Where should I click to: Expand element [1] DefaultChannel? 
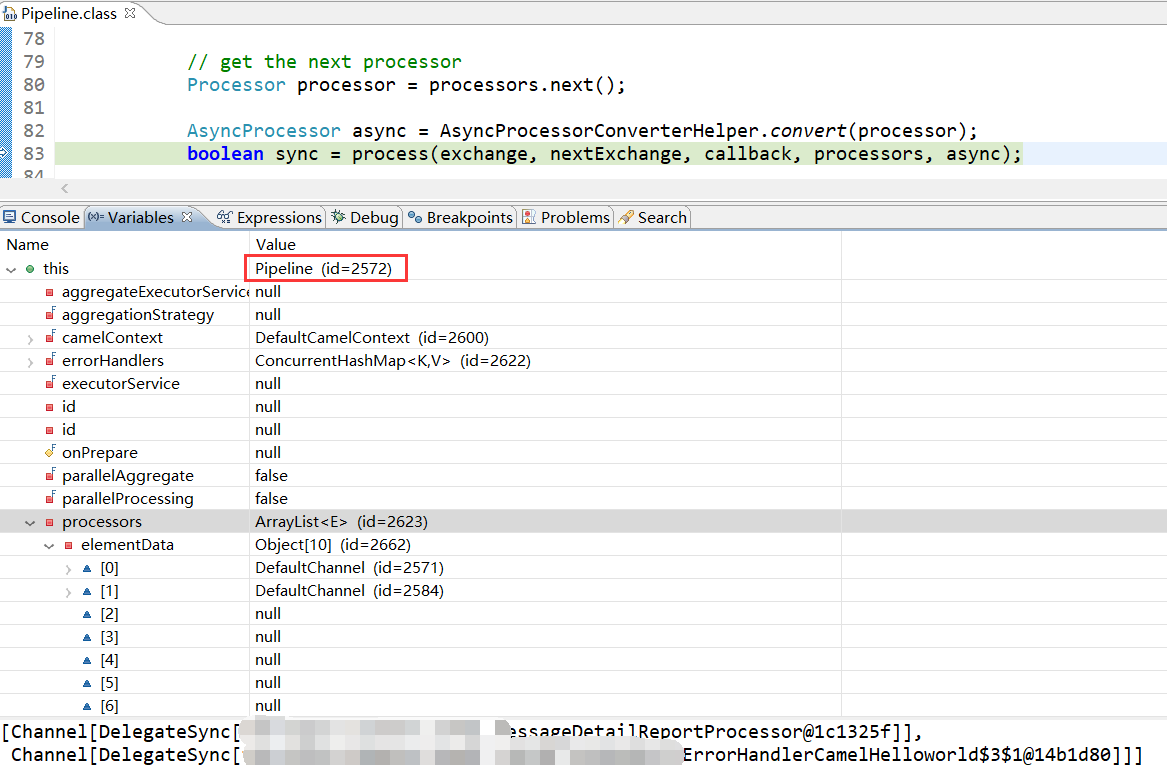click(68, 592)
